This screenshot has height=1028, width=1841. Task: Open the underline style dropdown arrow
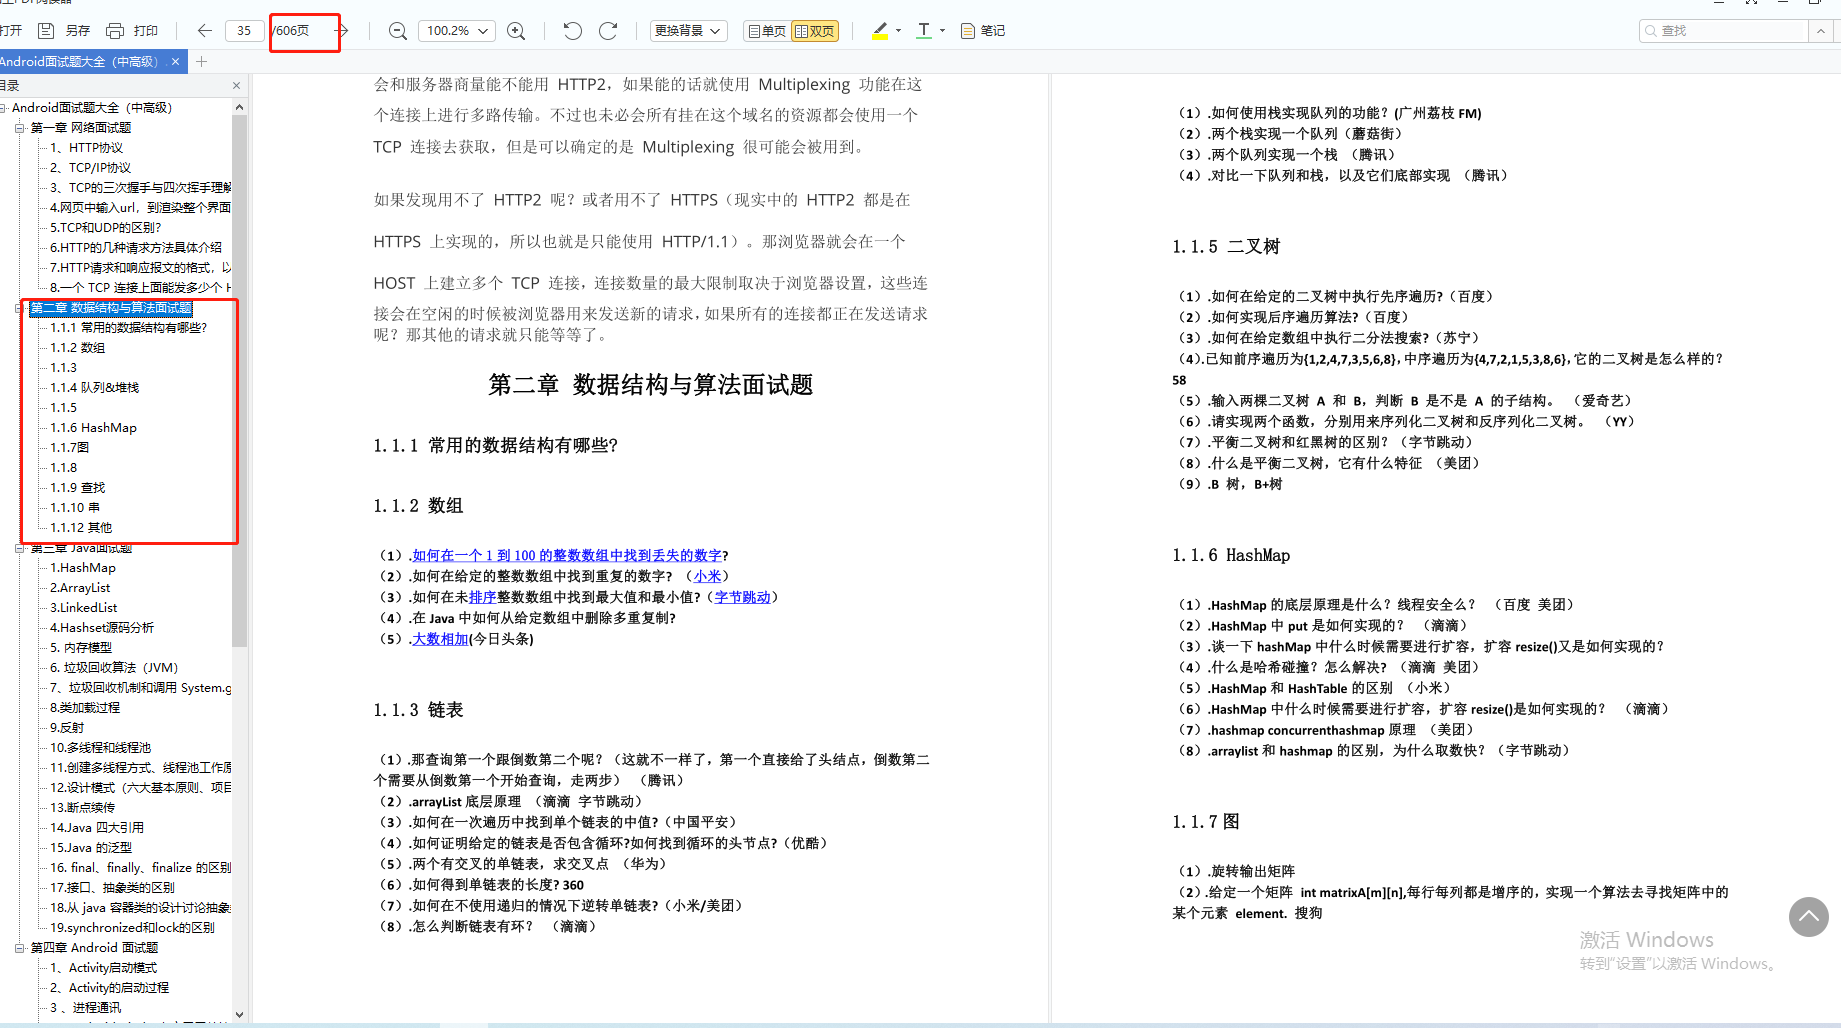click(942, 31)
